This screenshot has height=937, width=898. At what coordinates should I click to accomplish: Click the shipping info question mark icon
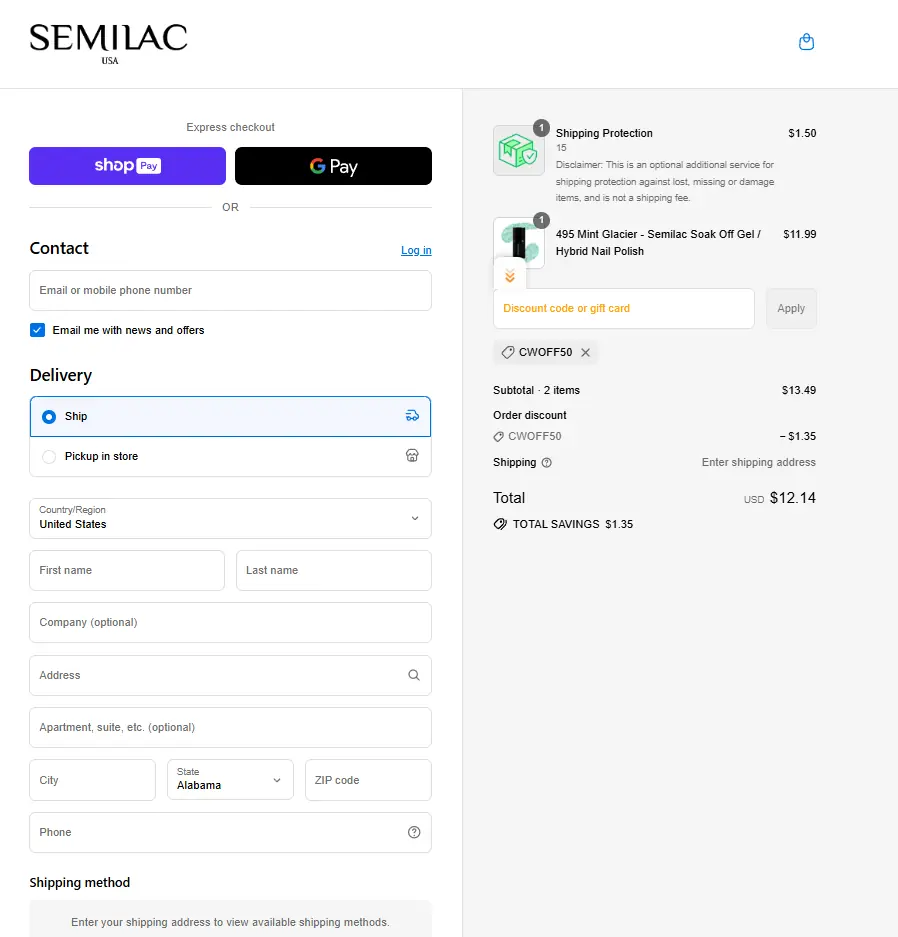pyautogui.click(x=546, y=463)
